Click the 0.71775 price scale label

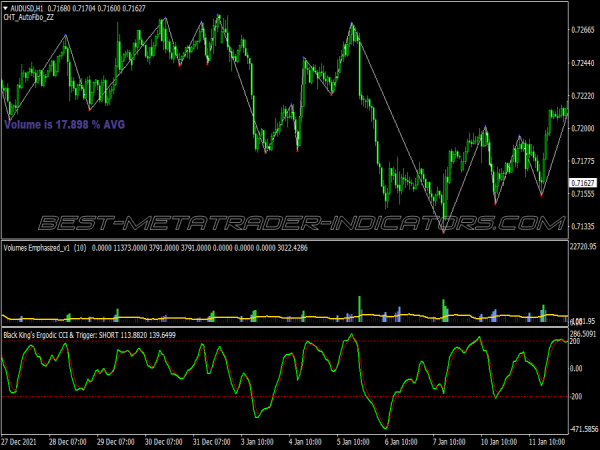(583, 161)
